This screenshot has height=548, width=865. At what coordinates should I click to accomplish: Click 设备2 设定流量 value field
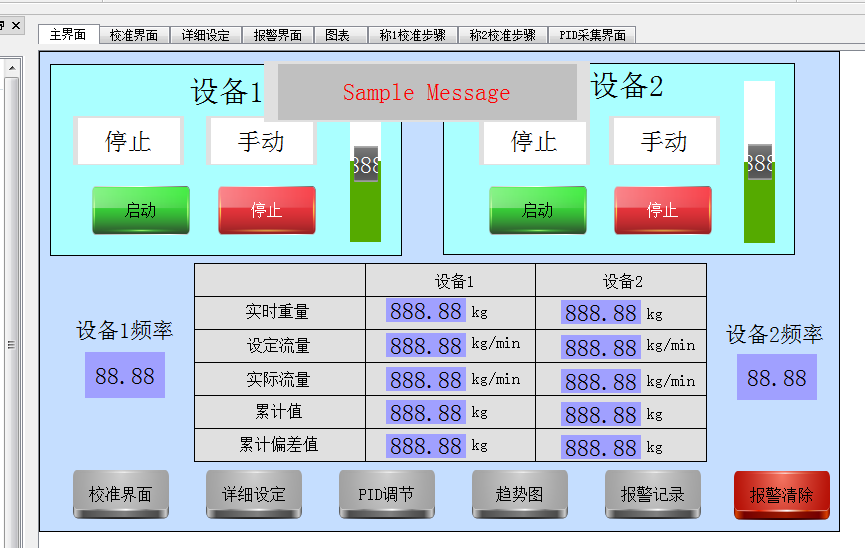601,347
